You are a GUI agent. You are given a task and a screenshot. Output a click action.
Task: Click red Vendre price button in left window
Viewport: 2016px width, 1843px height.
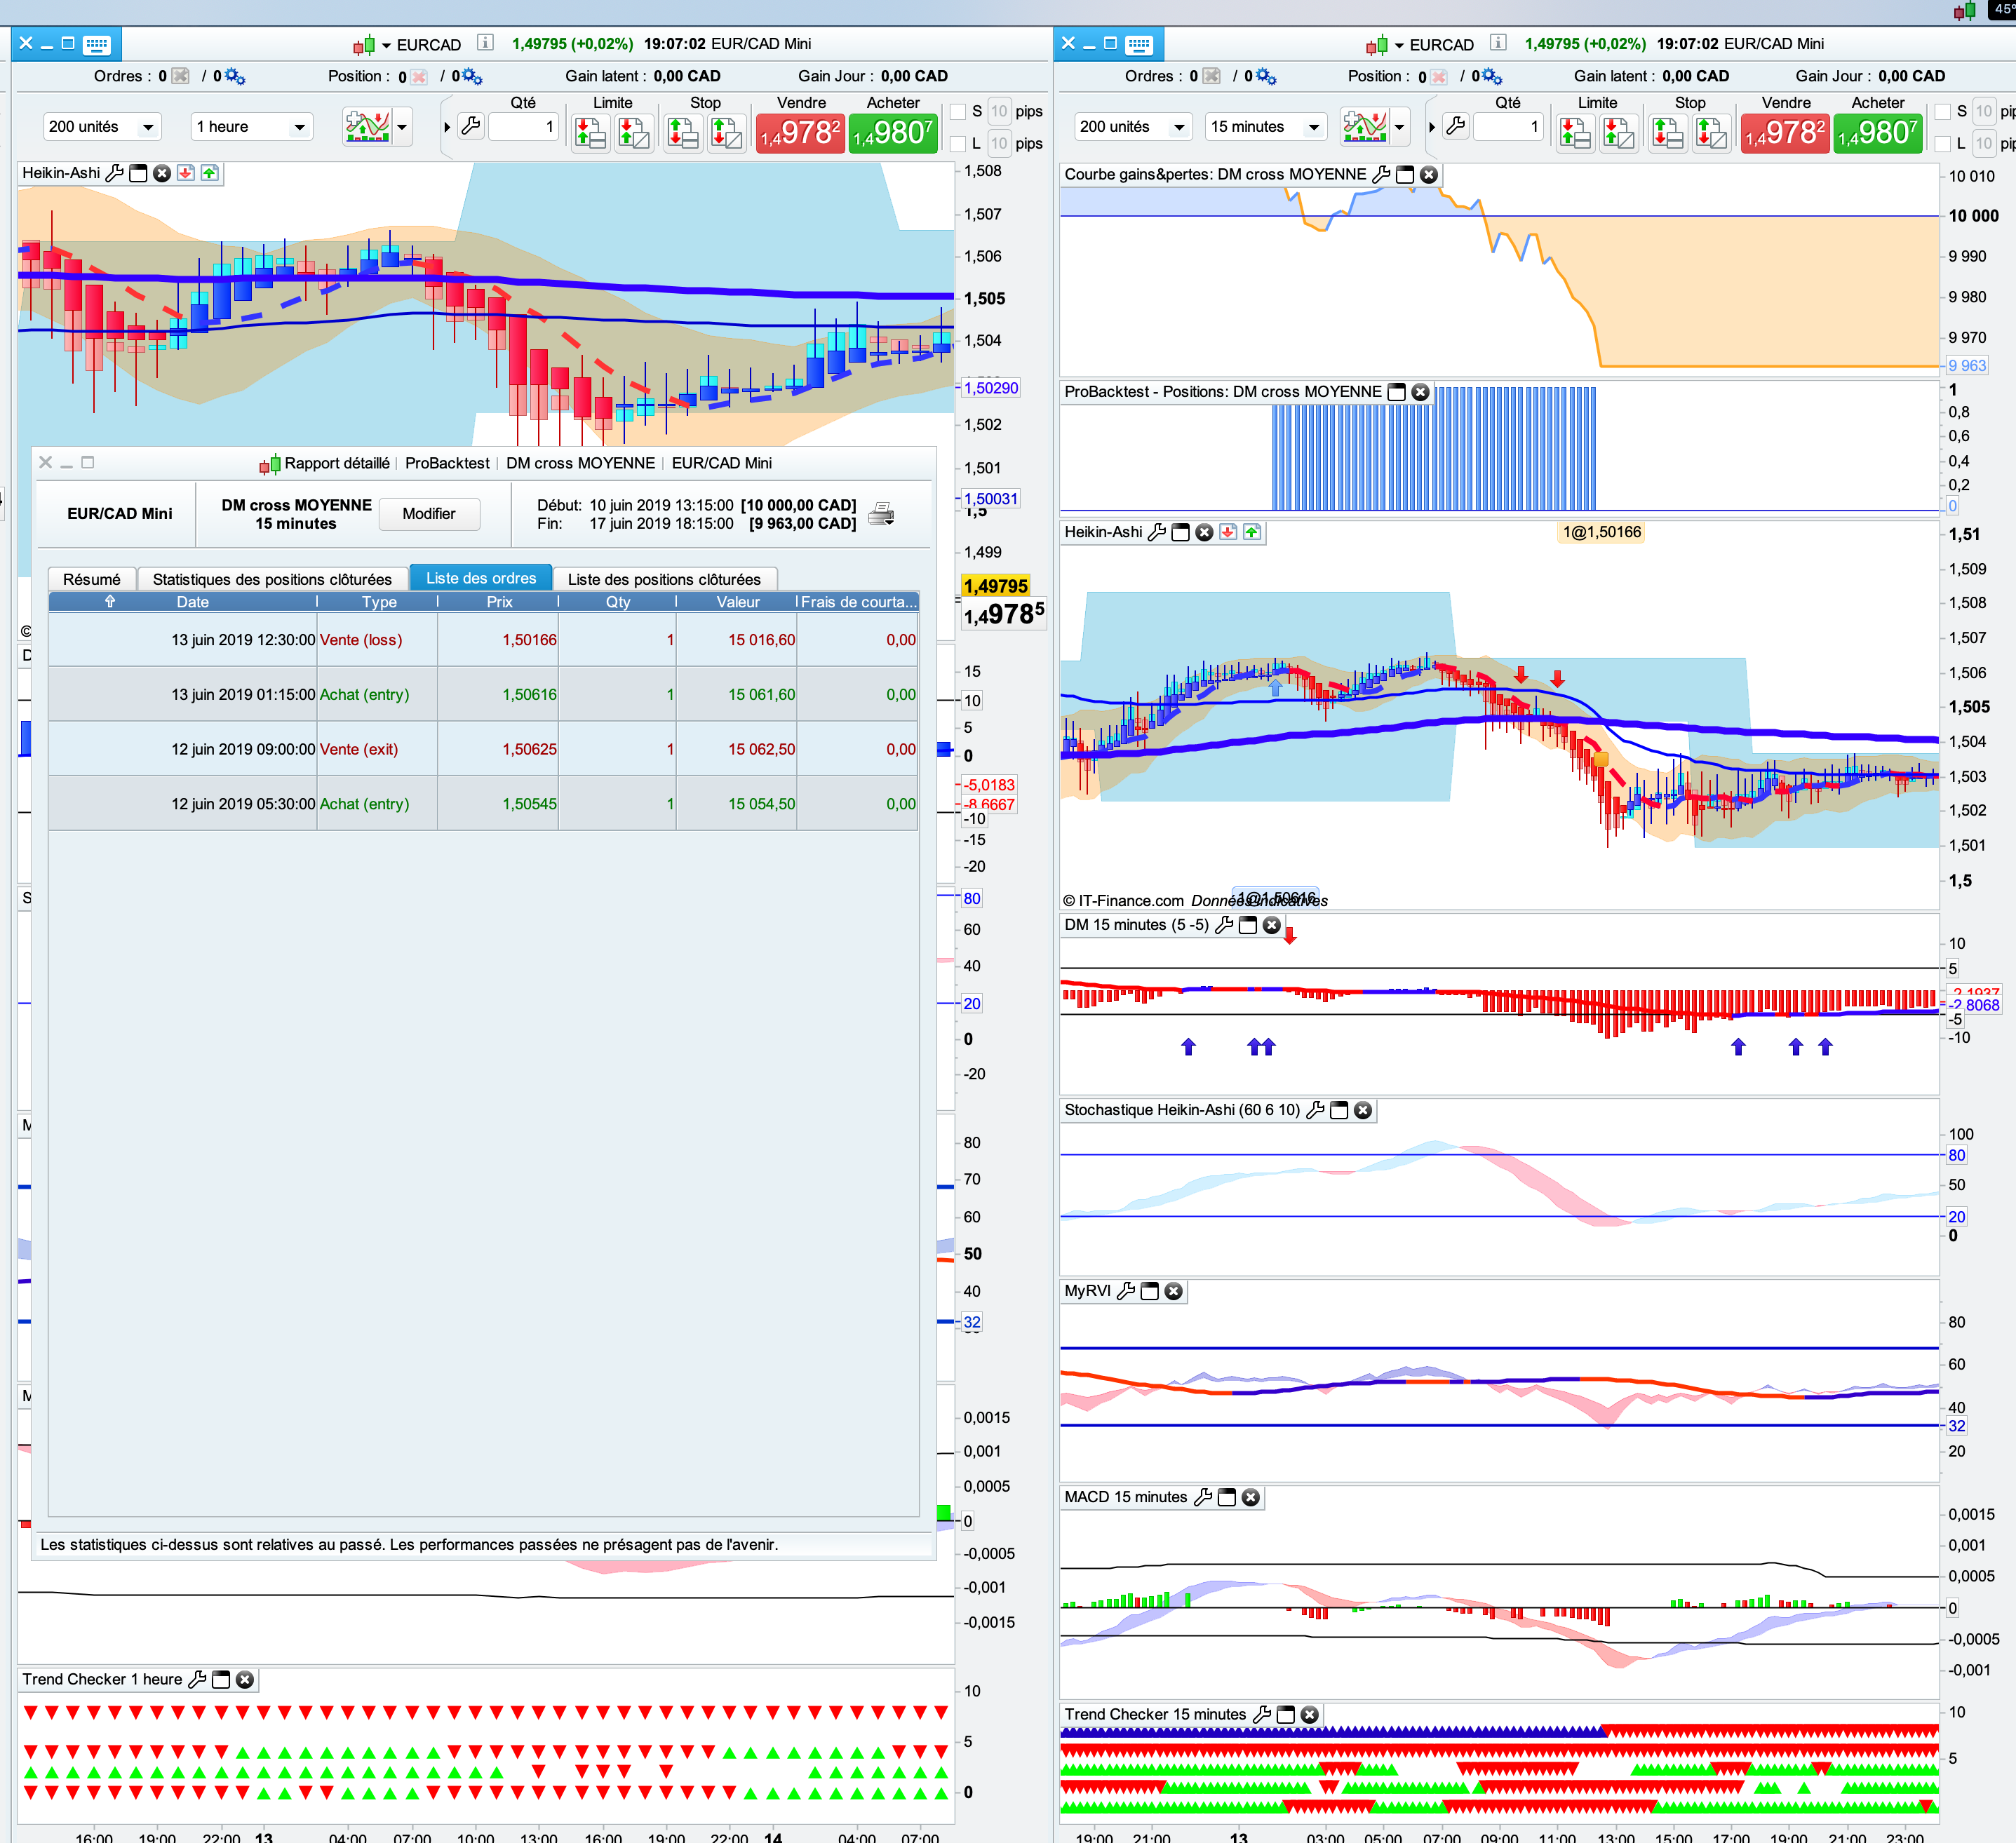800,132
